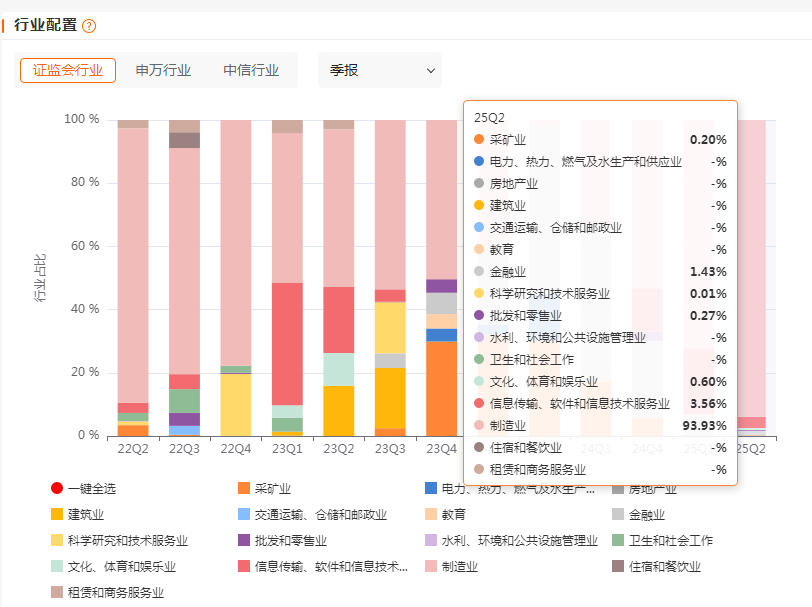Click the 23Q3 stacked bar
Screen dimensions: 812x607
click(x=390, y=278)
